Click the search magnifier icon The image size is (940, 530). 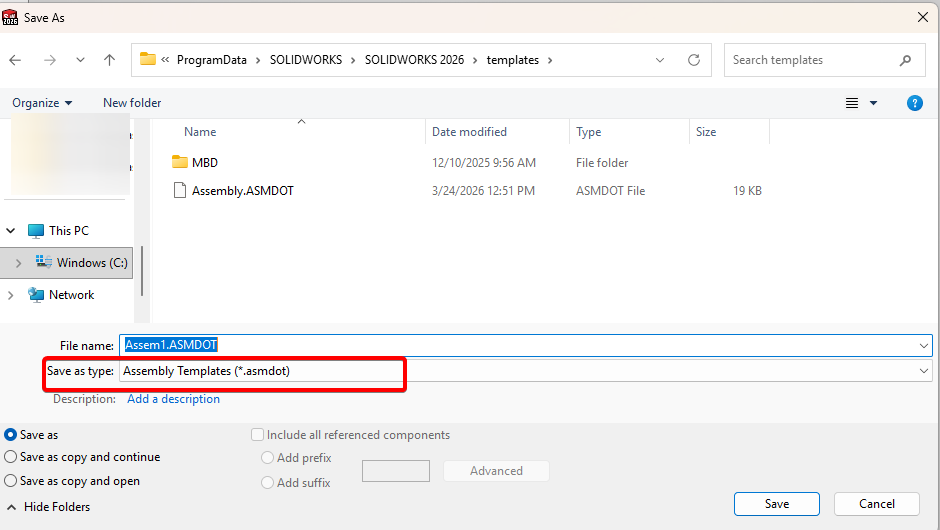[905, 60]
